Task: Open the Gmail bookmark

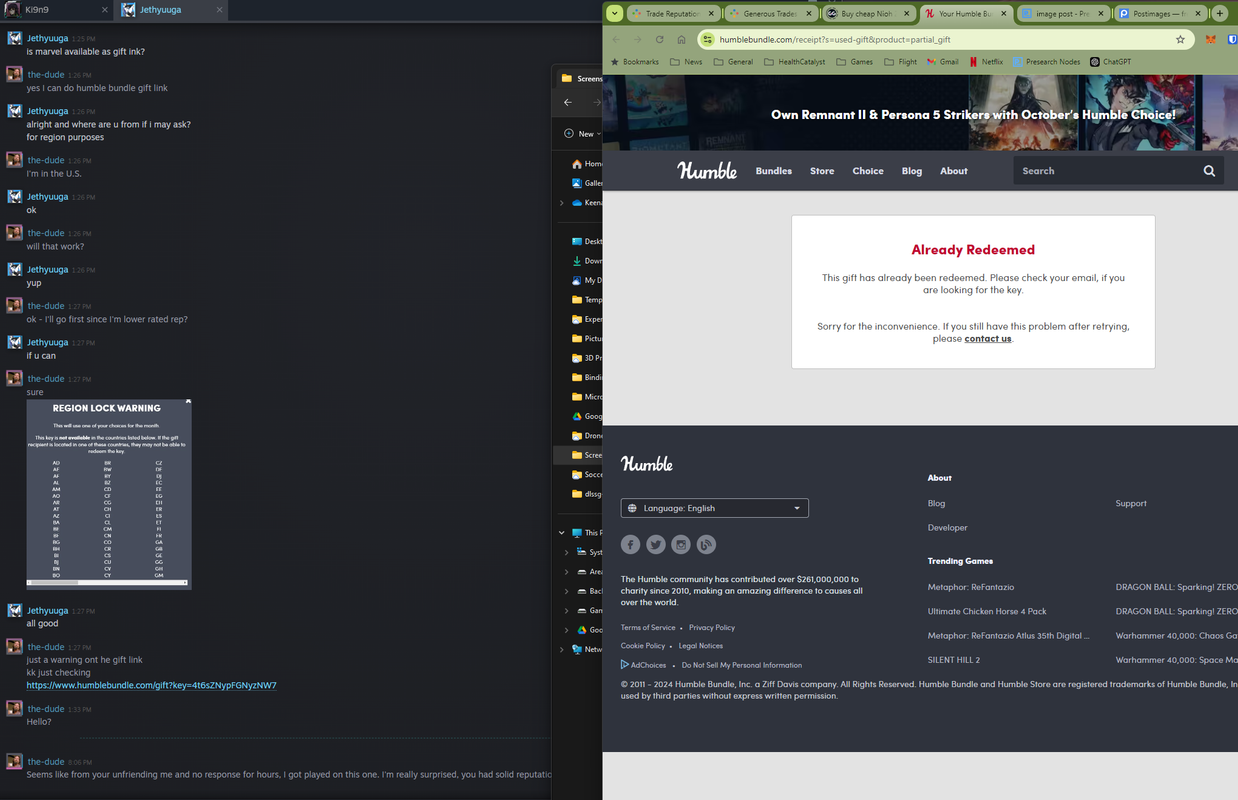Action: pos(942,62)
